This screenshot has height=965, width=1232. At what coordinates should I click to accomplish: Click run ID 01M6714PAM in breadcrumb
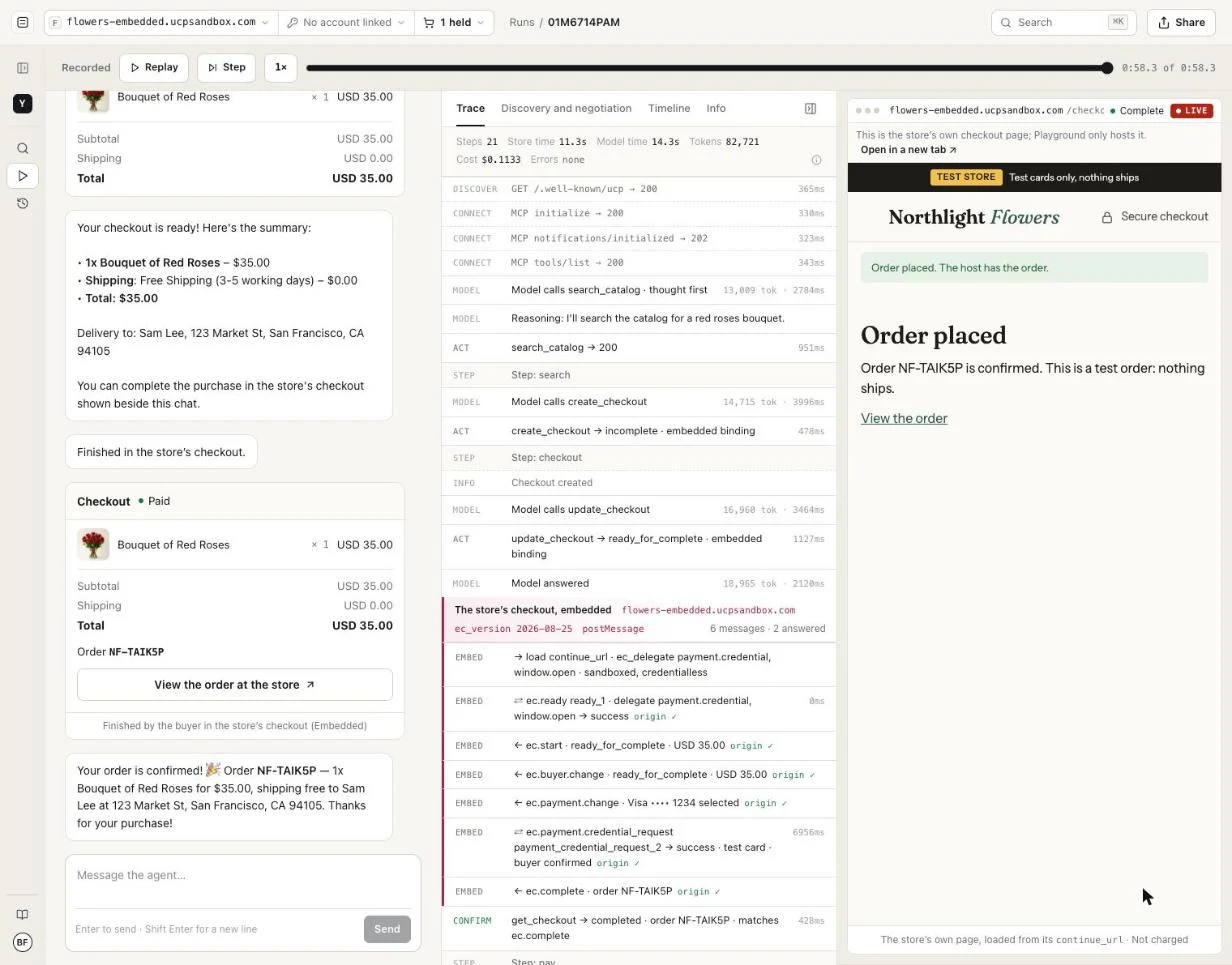click(x=584, y=22)
